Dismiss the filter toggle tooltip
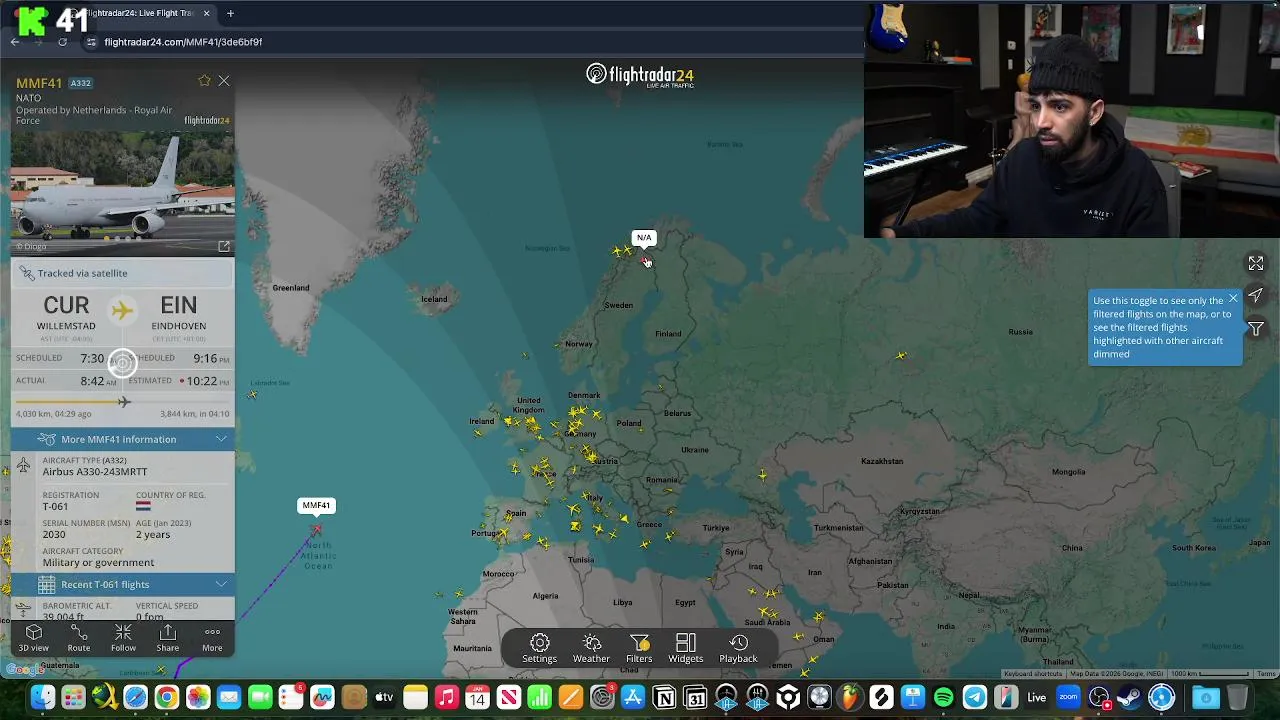1280x720 pixels. pos(1233,299)
